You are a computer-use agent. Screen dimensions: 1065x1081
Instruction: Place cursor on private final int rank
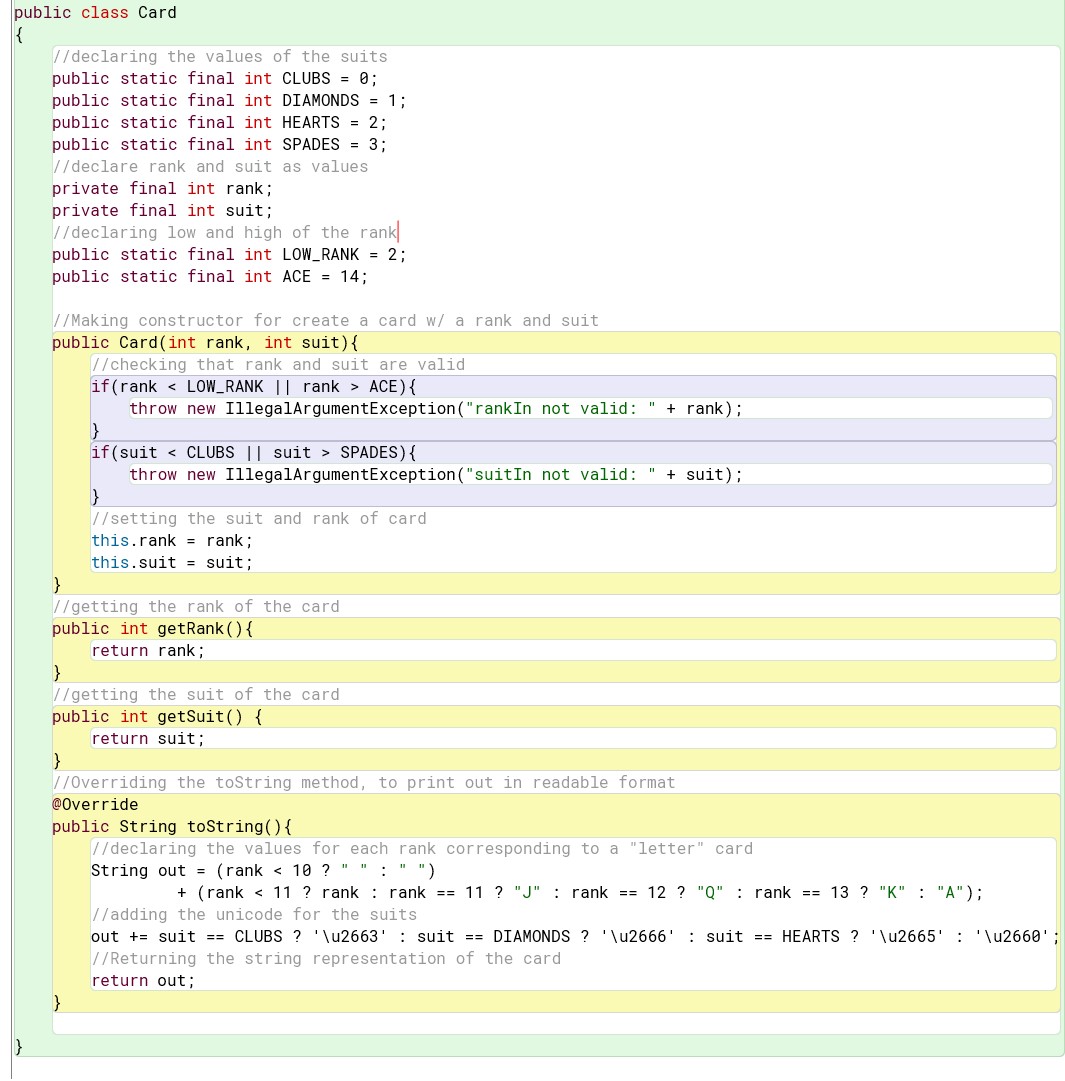[x=160, y=188]
